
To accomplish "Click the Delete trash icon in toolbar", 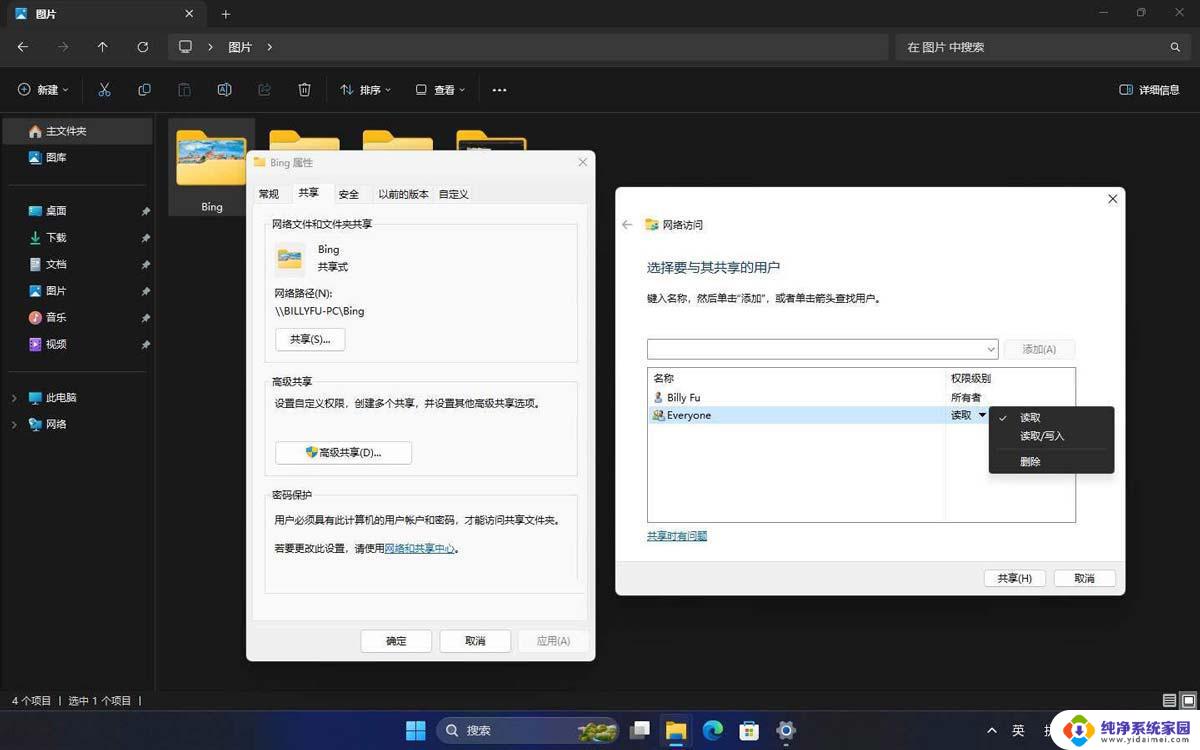I will coord(304,90).
